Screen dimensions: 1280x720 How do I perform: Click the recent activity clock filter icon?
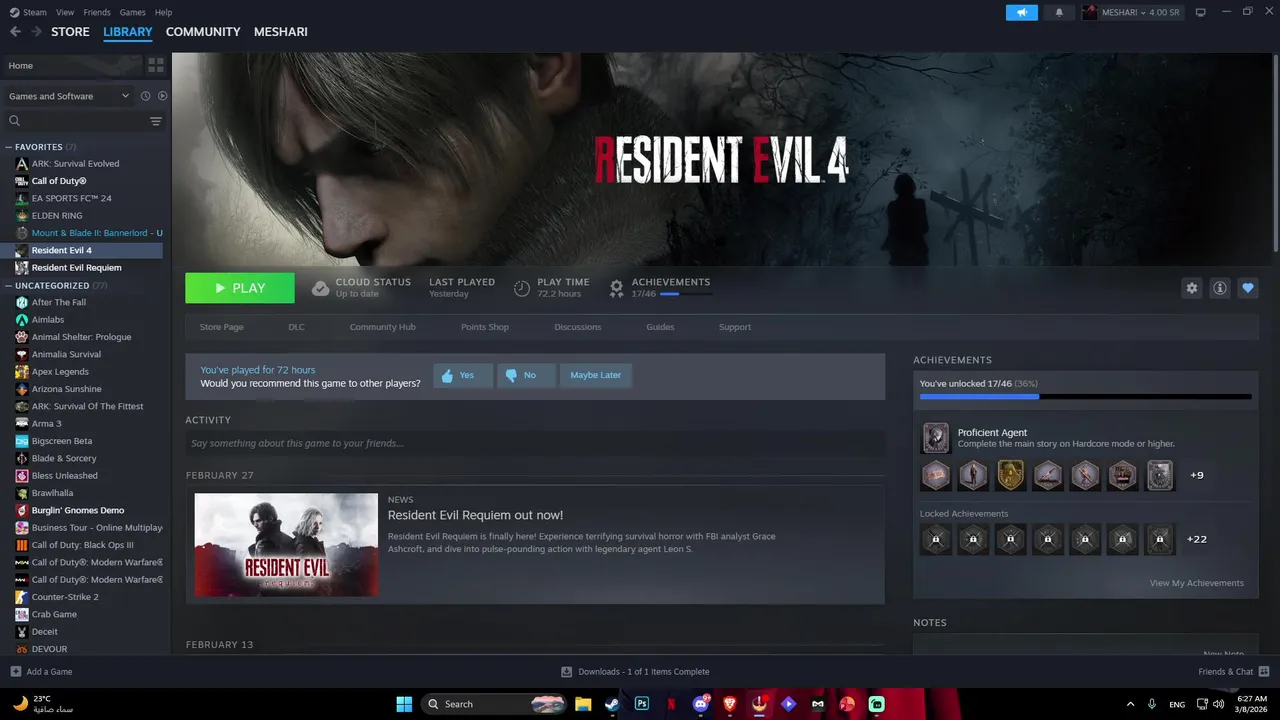145,96
